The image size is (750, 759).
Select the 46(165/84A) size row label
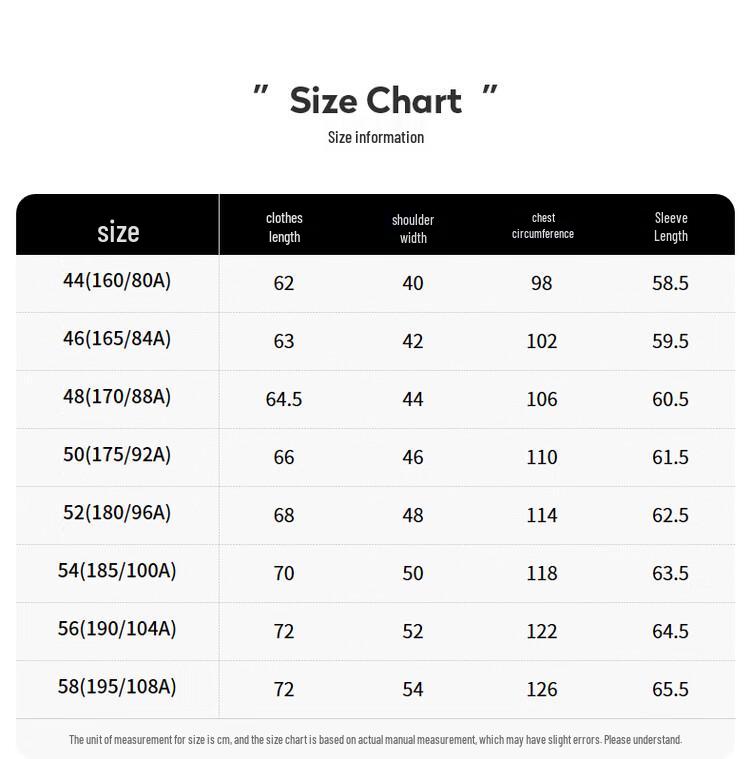(x=117, y=339)
